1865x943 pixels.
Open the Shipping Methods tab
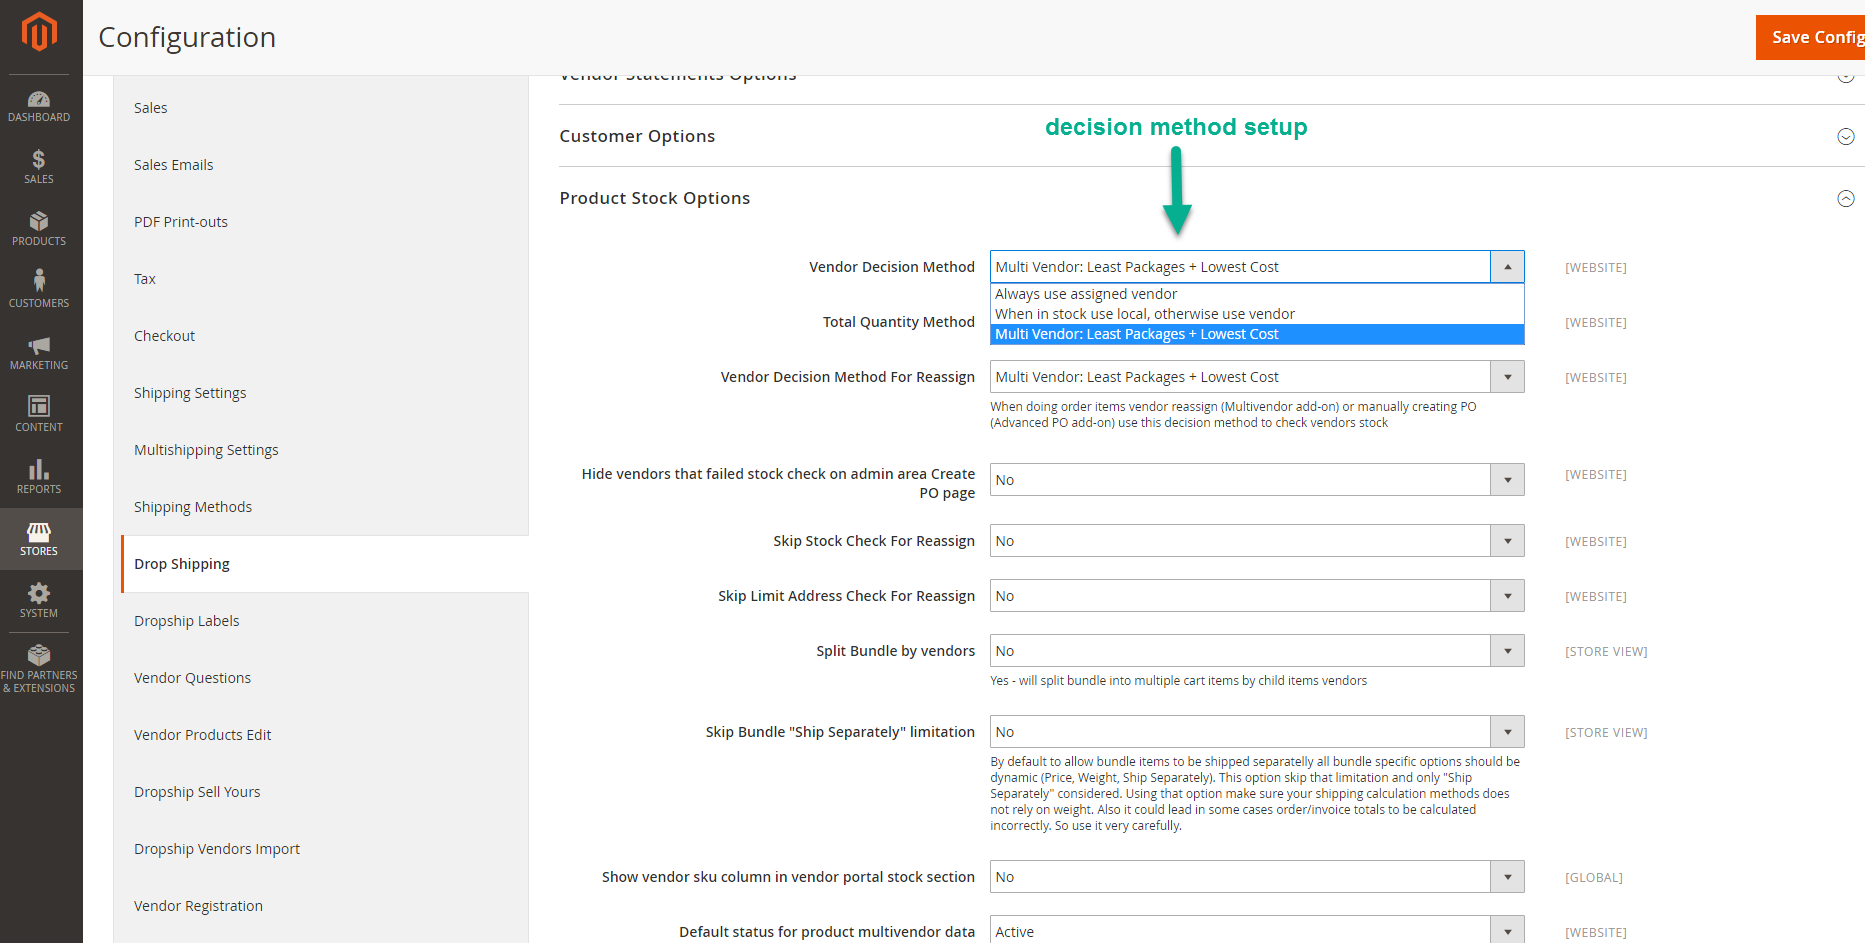[x=321, y=507]
